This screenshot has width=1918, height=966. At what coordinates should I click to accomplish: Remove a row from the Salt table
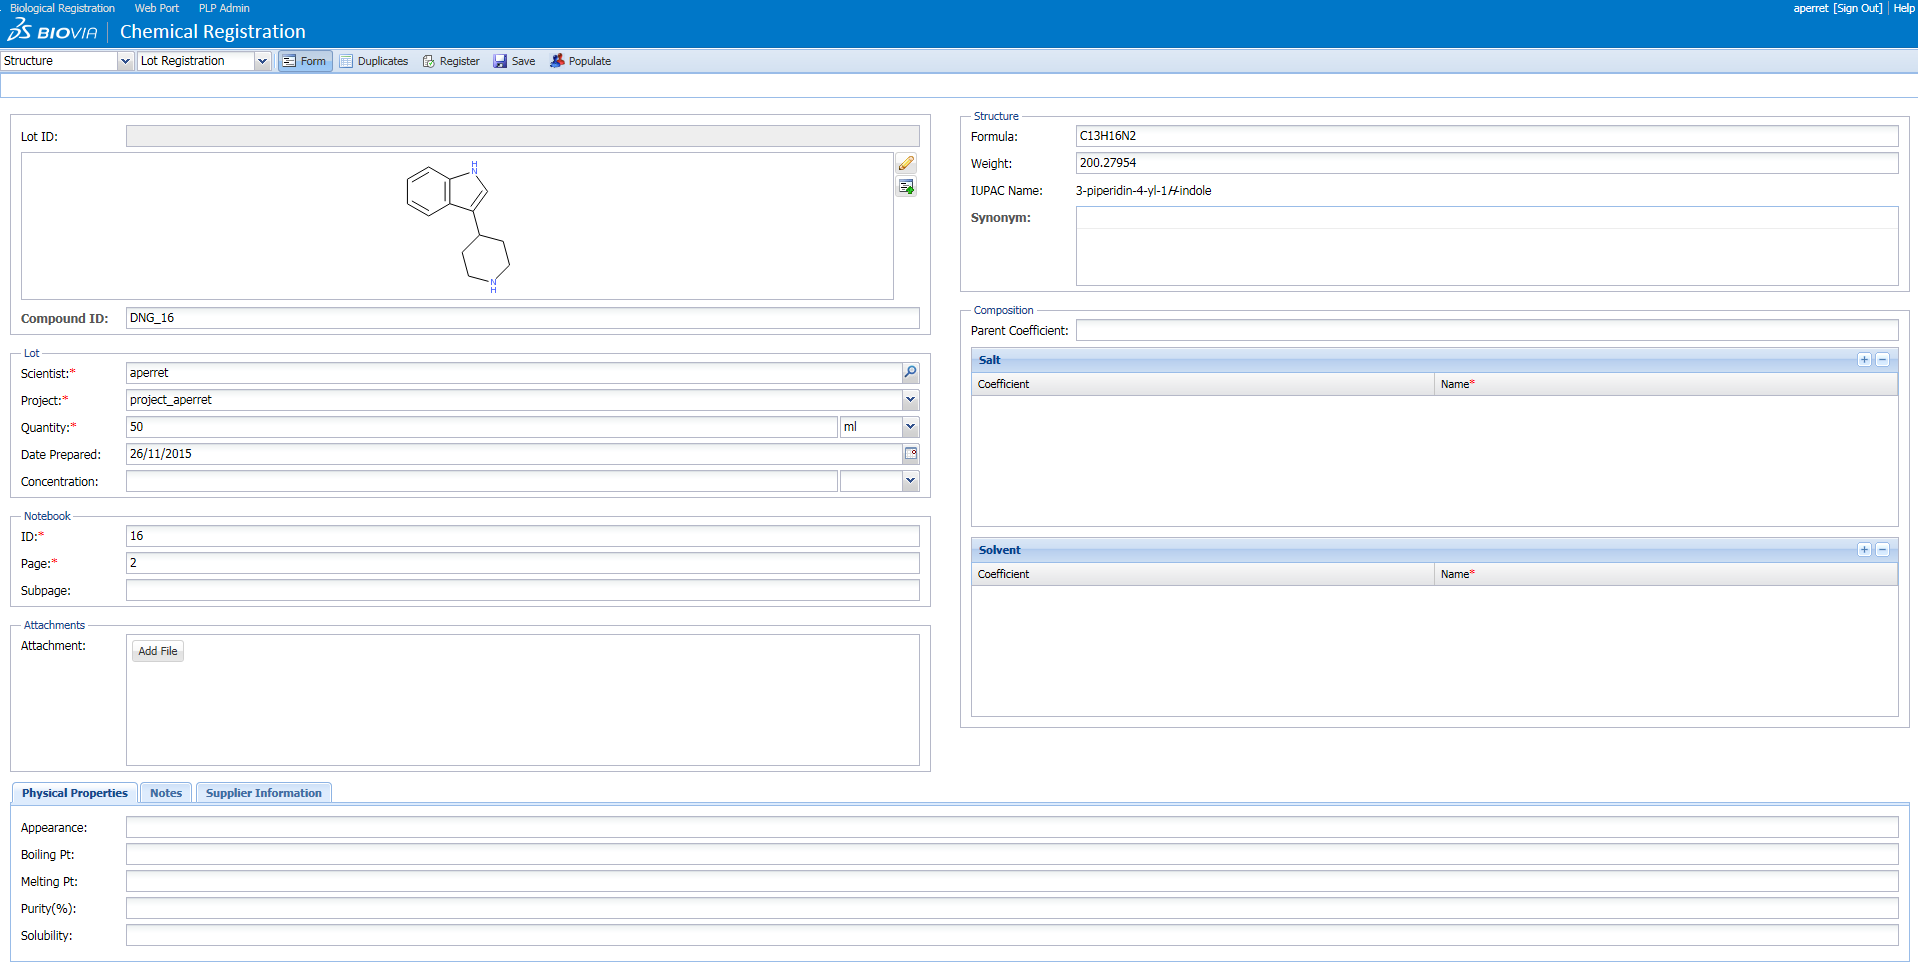(1882, 360)
